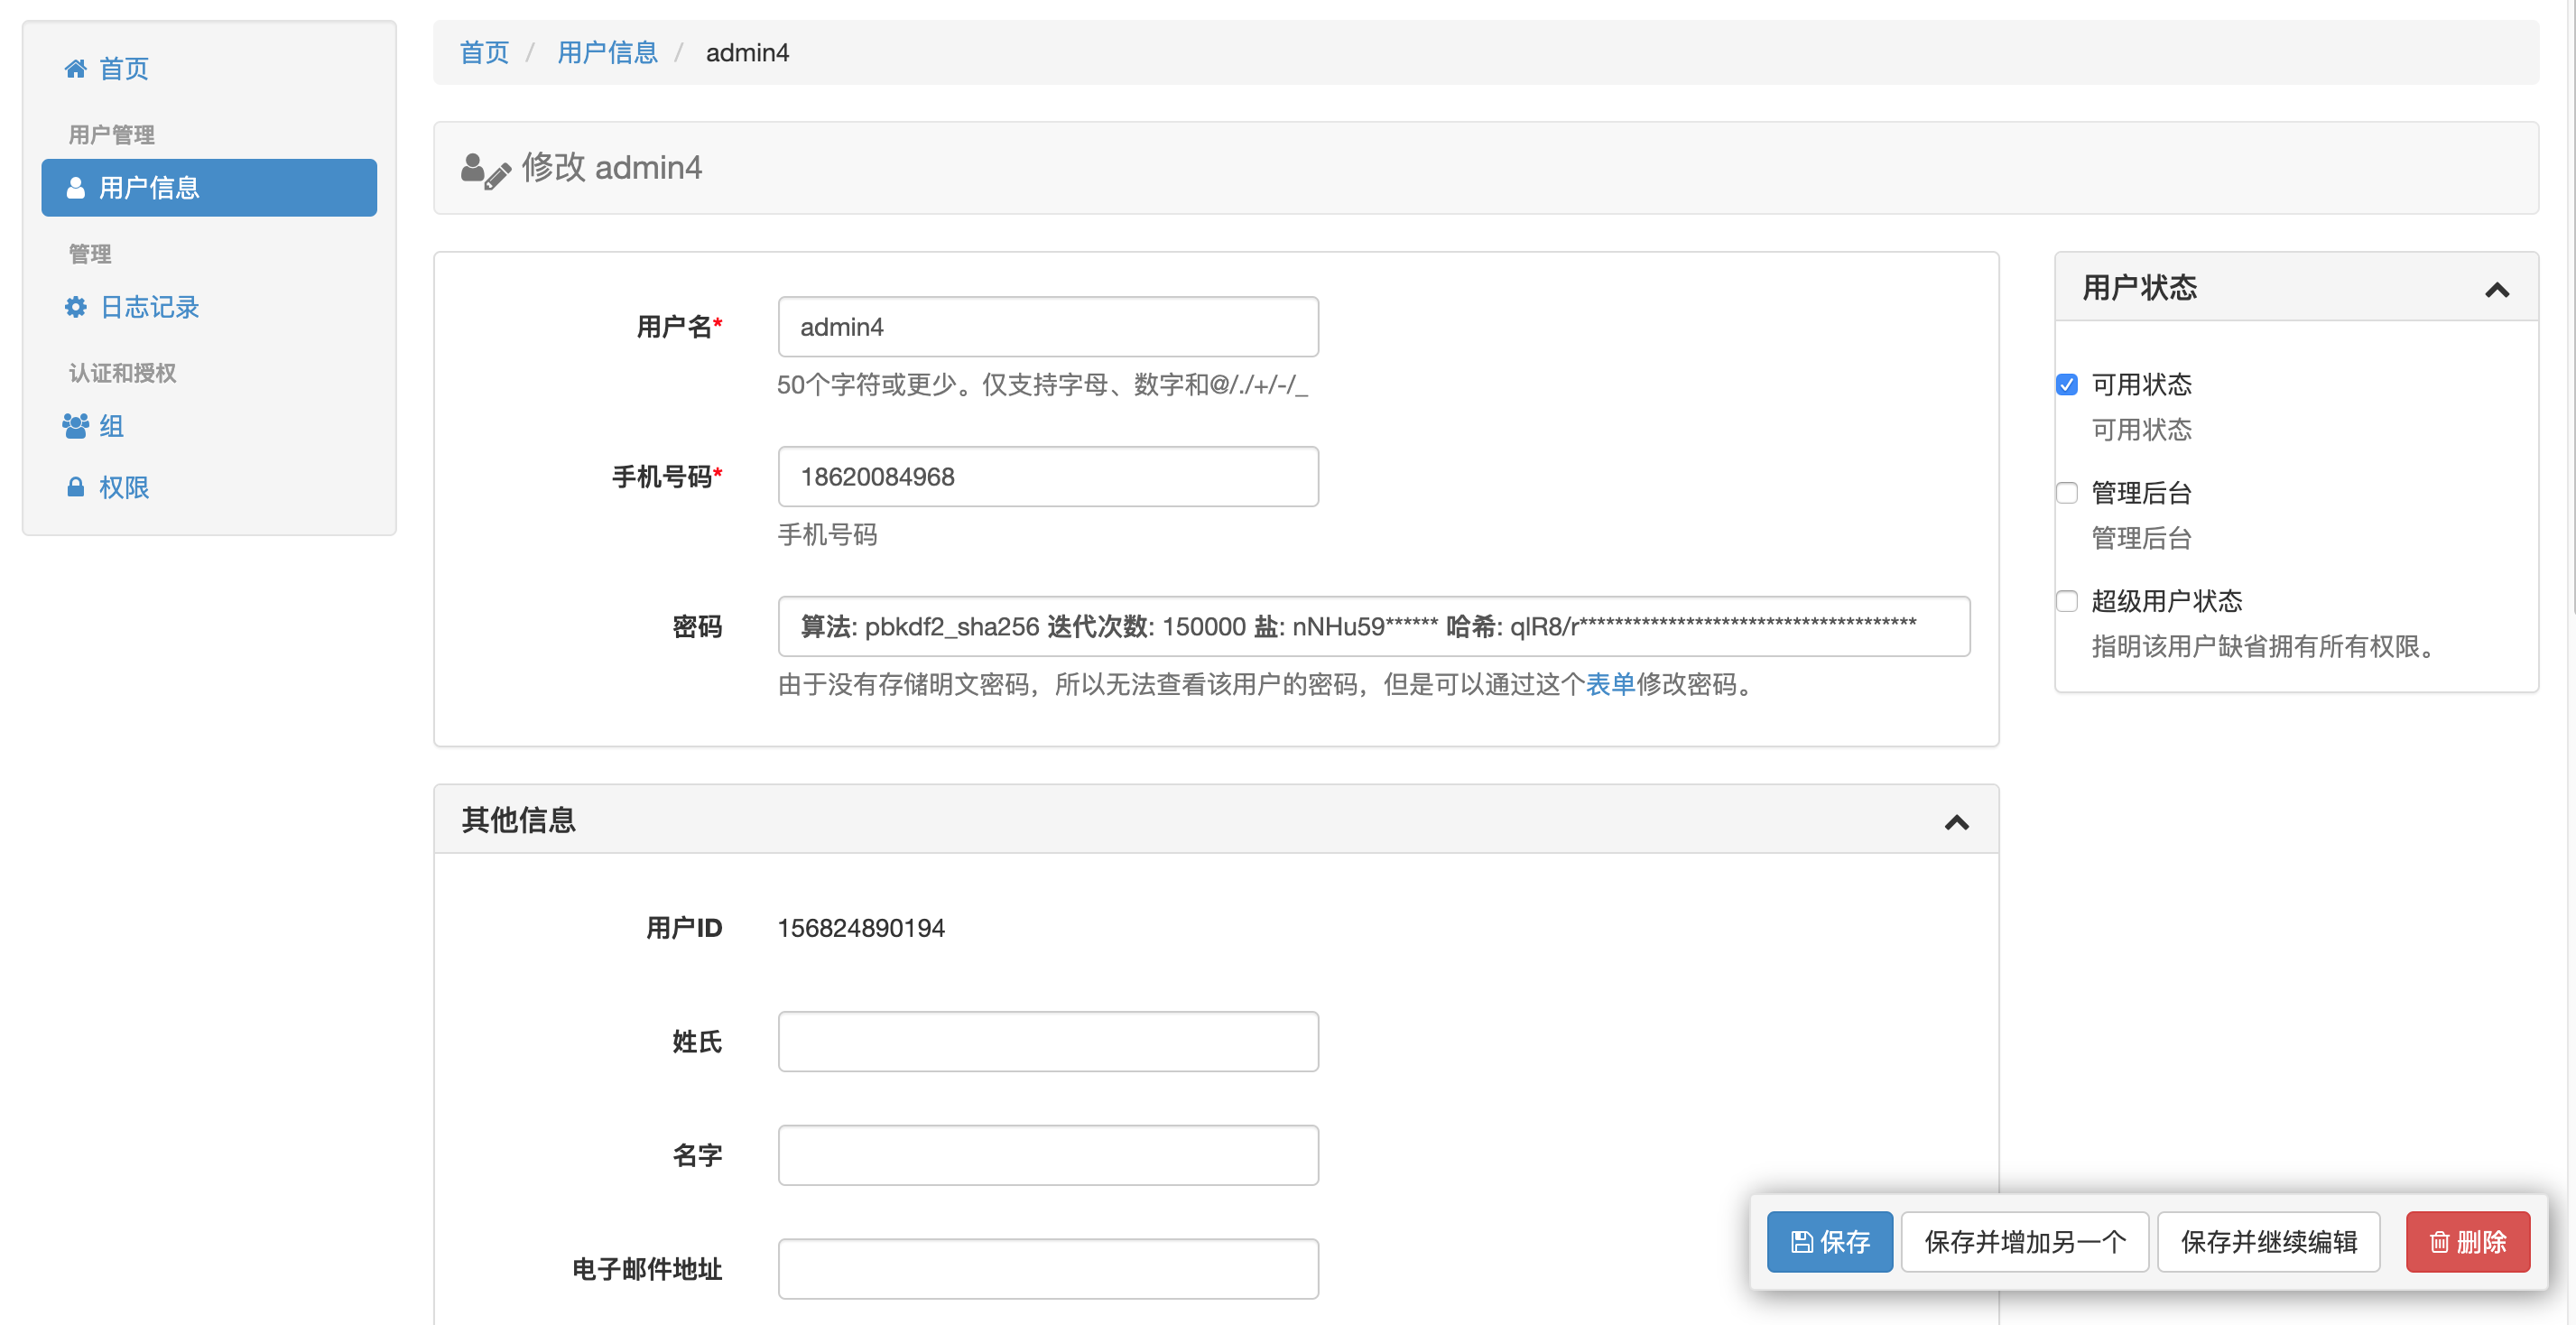Click inside the 姓氏 input field

point(1047,1041)
